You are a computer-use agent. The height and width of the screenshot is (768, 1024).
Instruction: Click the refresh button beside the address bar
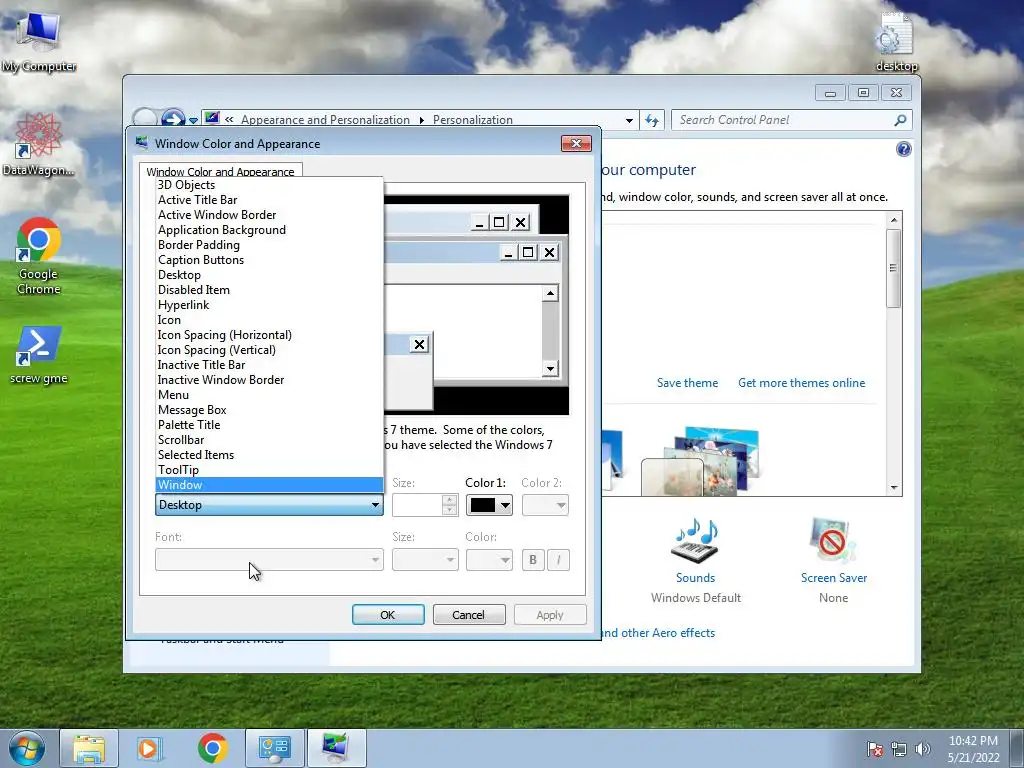click(652, 120)
